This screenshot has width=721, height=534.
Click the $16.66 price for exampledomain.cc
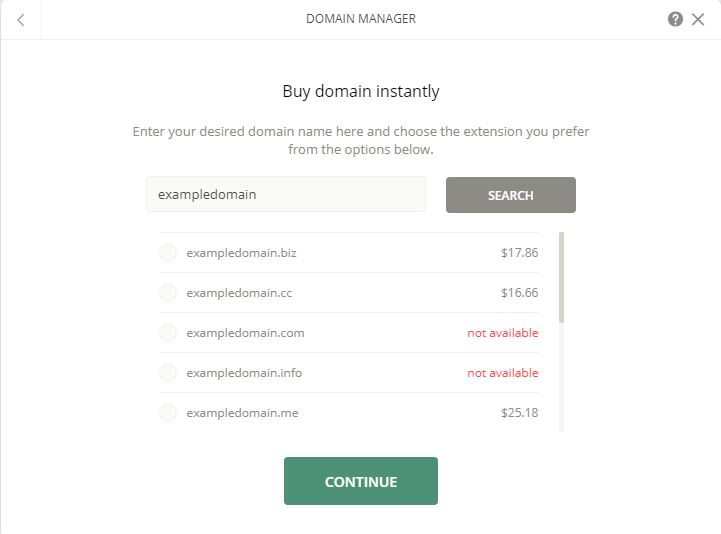[x=520, y=293]
